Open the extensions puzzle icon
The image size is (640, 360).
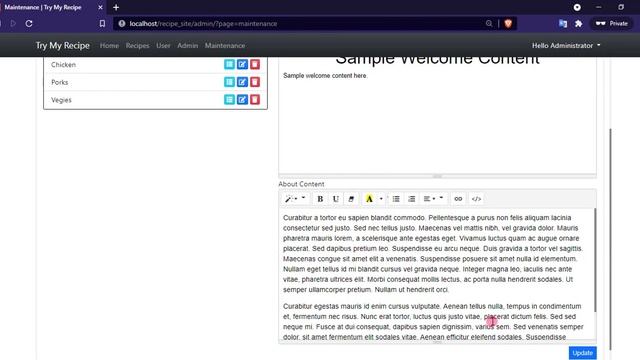click(578, 24)
